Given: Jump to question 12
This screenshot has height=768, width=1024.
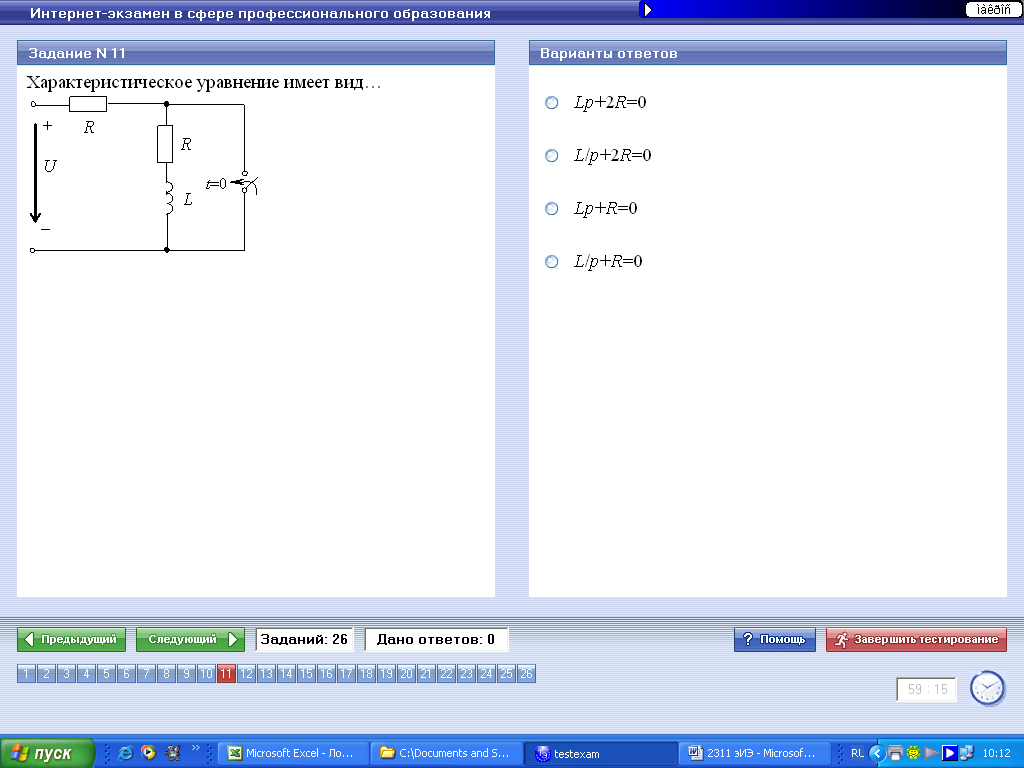Looking at the screenshot, I should [x=246, y=673].
